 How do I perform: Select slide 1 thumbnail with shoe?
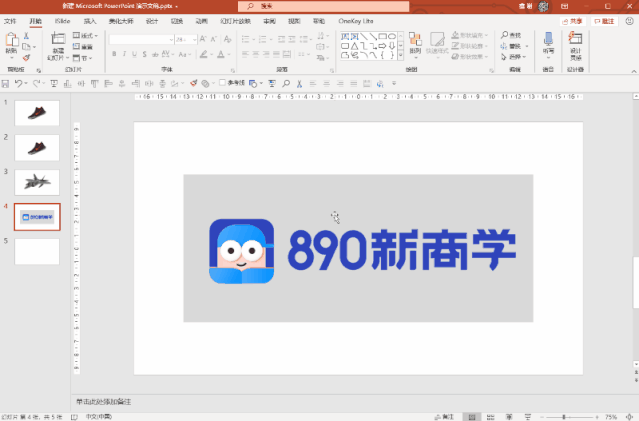point(37,113)
